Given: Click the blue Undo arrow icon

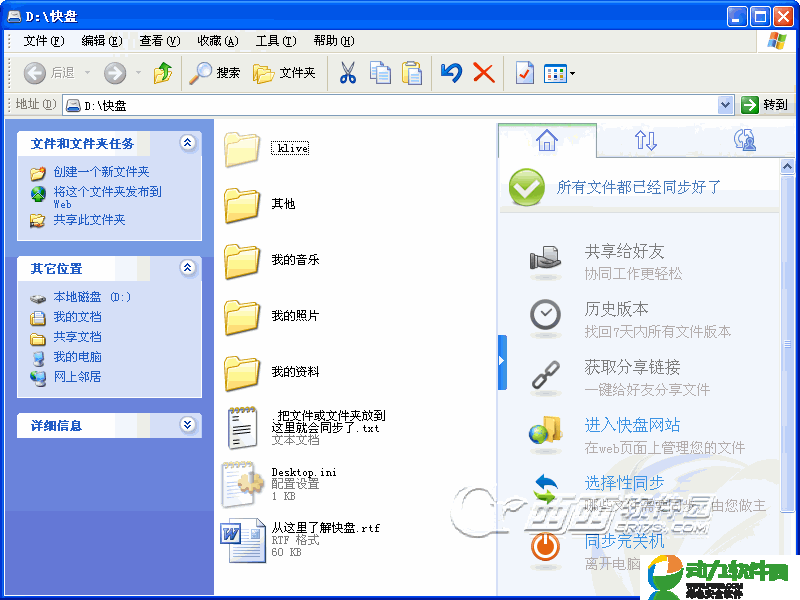Looking at the screenshot, I should pos(451,73).
